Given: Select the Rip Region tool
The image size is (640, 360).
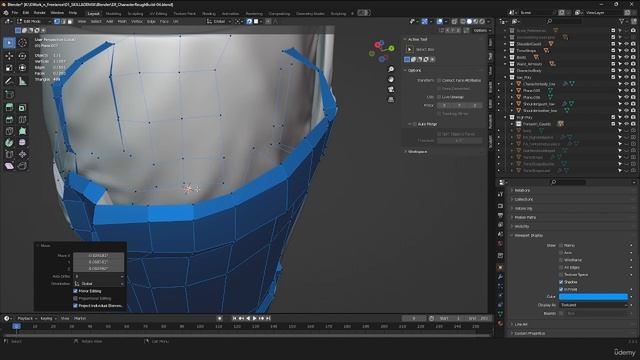Looking at the screenshot, I should pyautogui.click(x=22, y=166).
